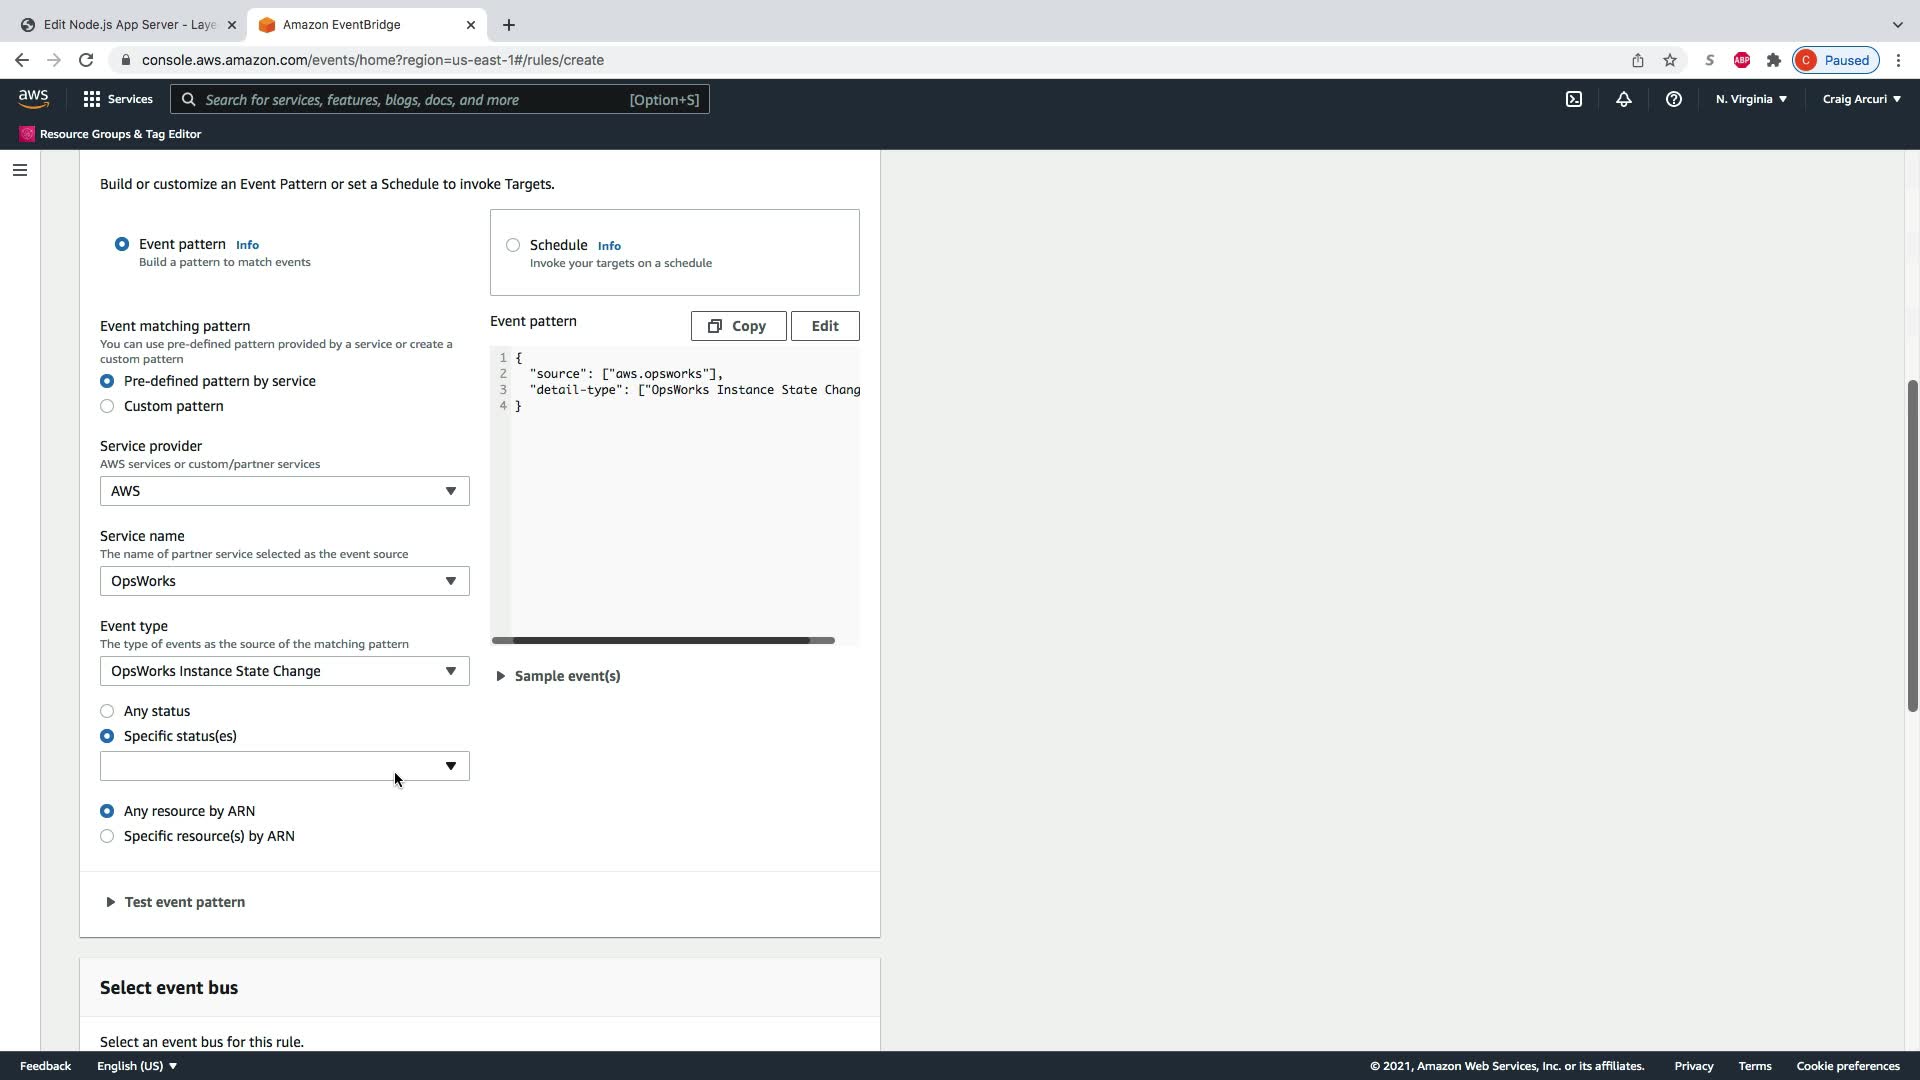Click the AWS logo home icon
The width and height of the screenshot is (1920, 1080).
(33, 98)
